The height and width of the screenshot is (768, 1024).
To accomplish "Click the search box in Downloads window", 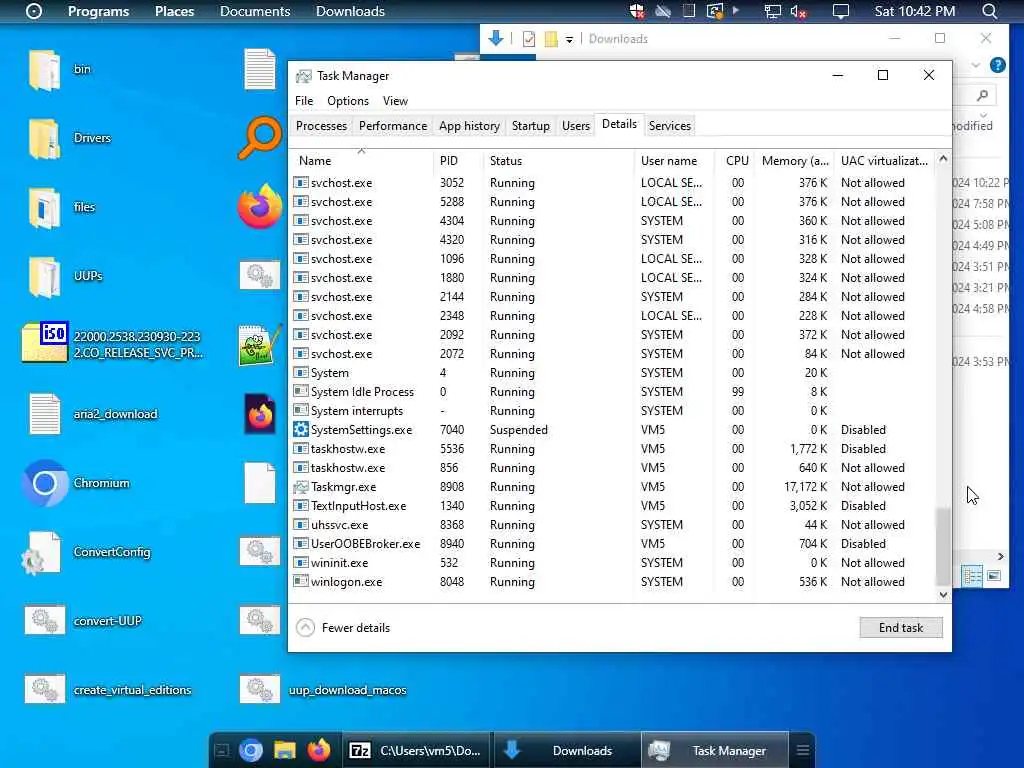I will pyautogui.click(x=976, y=95).
